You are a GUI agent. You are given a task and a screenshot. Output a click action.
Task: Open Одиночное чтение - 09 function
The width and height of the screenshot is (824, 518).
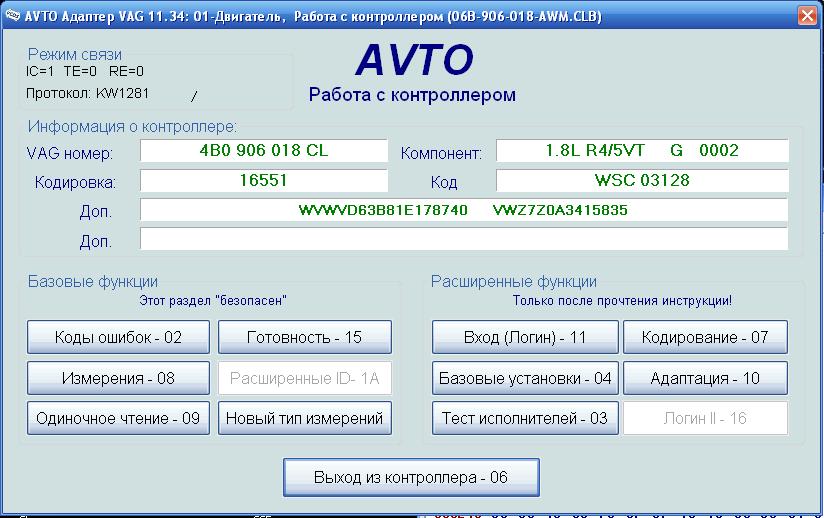point(118,418)
